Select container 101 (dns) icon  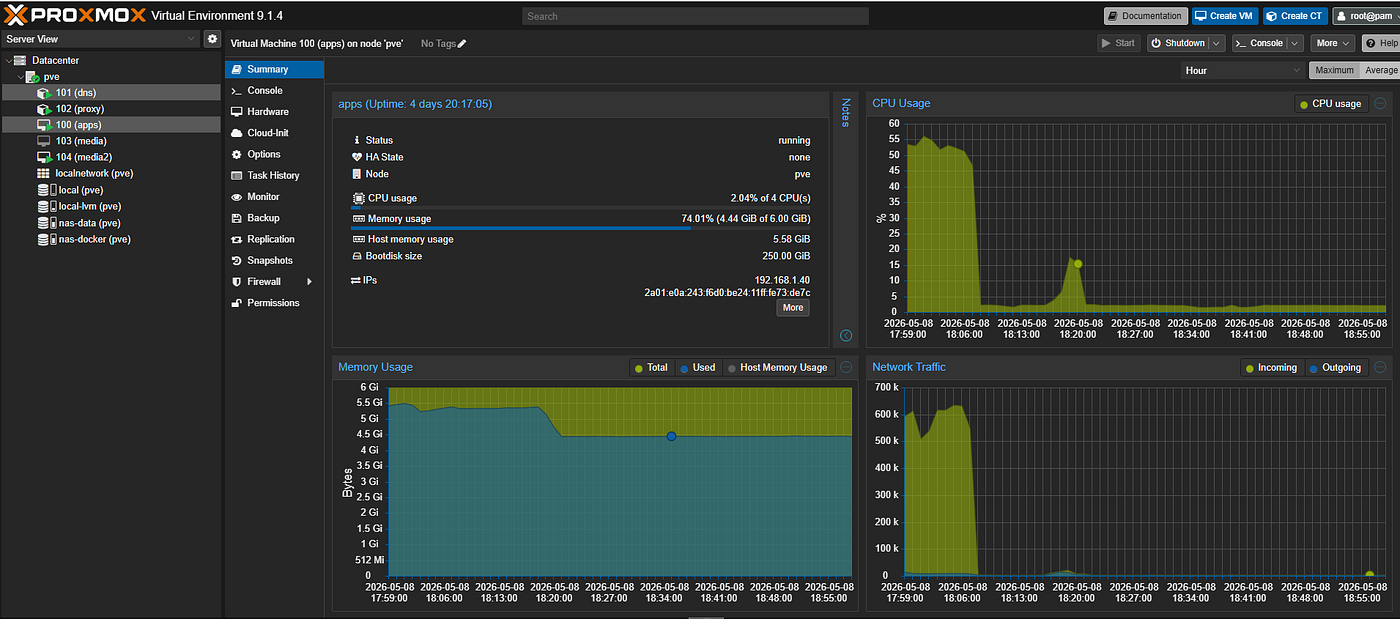44,93
